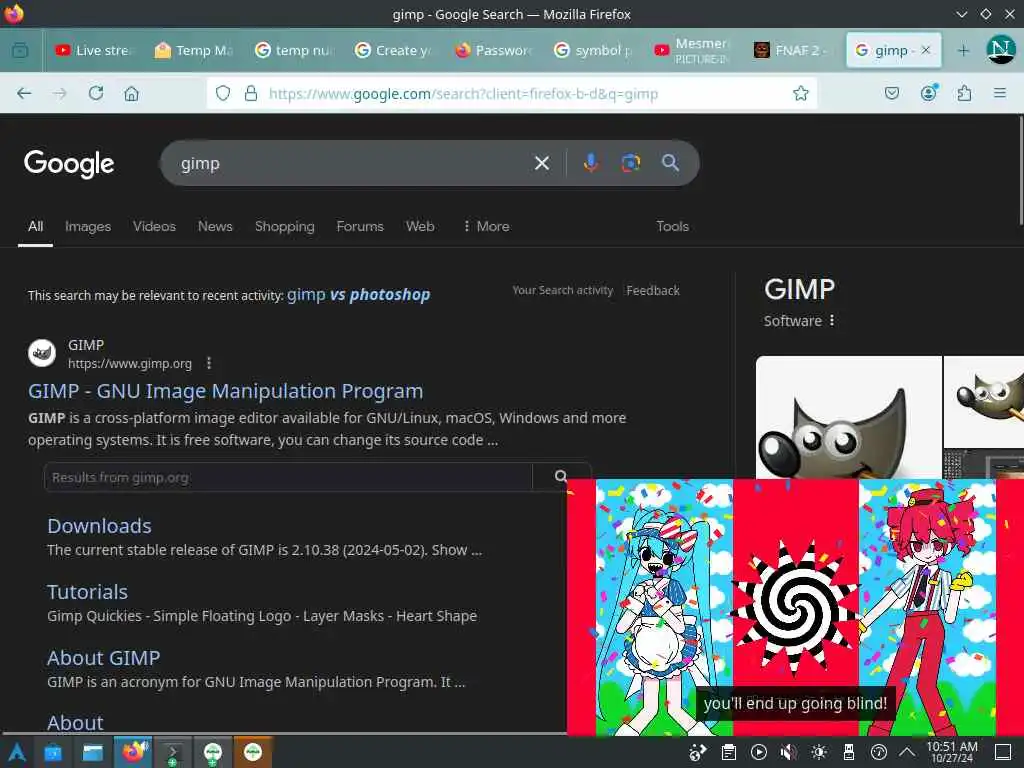Open Your Search activity link
Viewport: 1024px width, 768px height.
pyautogui.click(x=562, y=290)
